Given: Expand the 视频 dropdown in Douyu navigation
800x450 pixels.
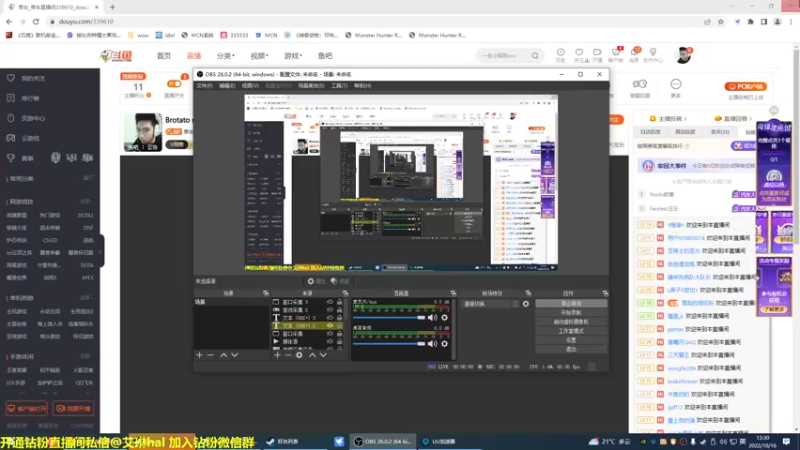Looking at the screenshot, I should tap(259, 56).
